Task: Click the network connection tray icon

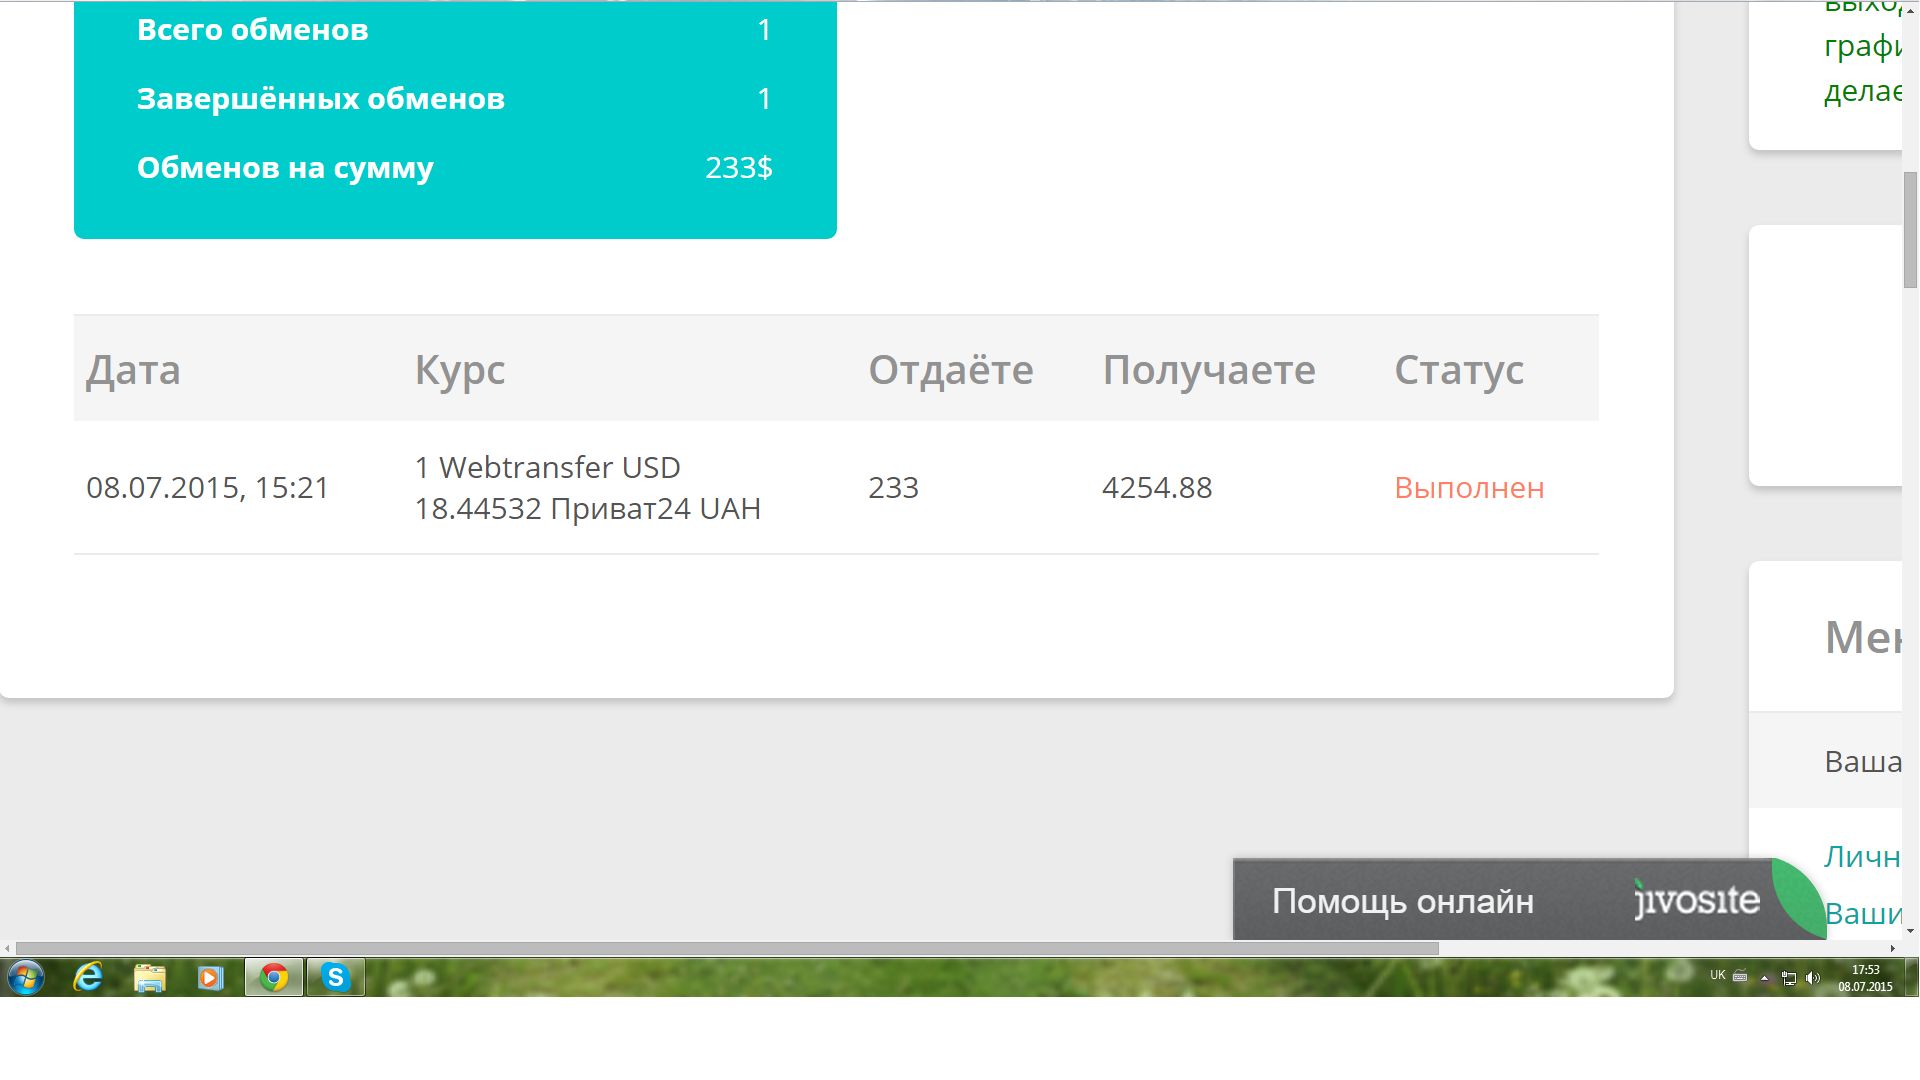Action: pos(1789,978)
